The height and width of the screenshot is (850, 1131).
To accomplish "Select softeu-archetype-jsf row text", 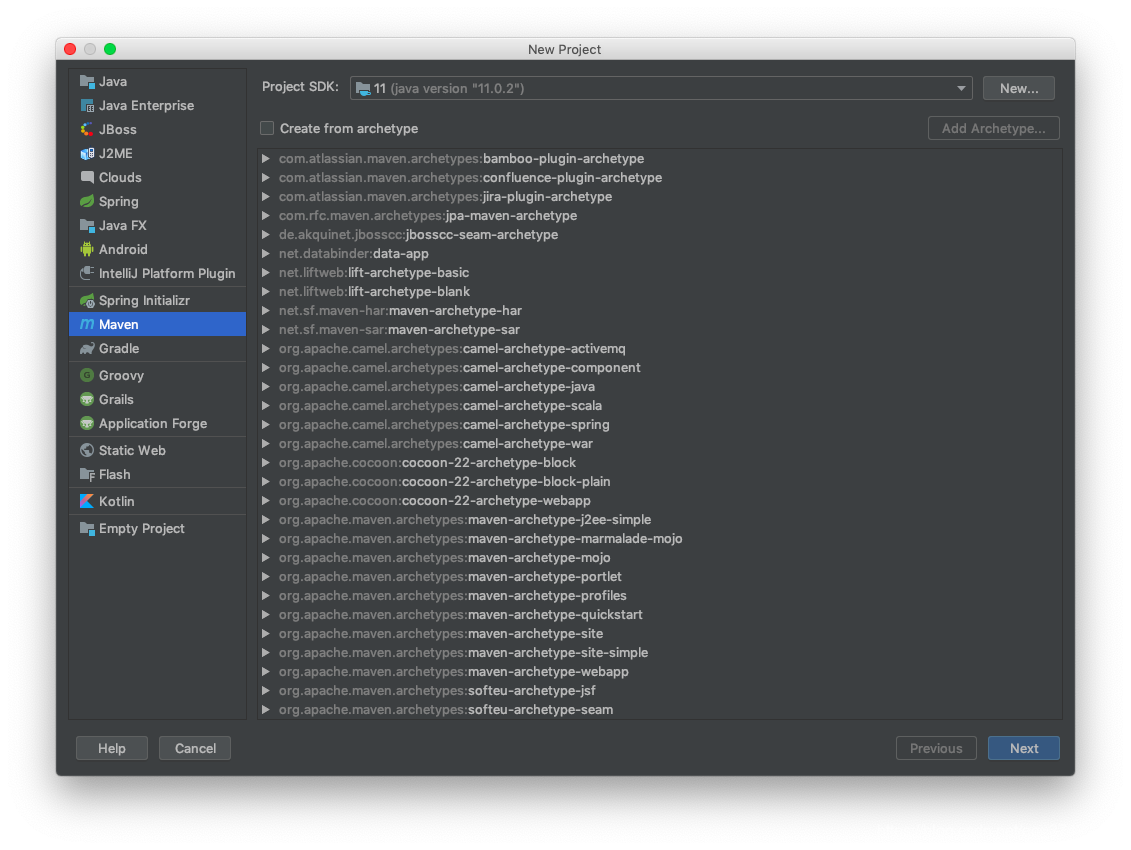I will tap(437, 691).
